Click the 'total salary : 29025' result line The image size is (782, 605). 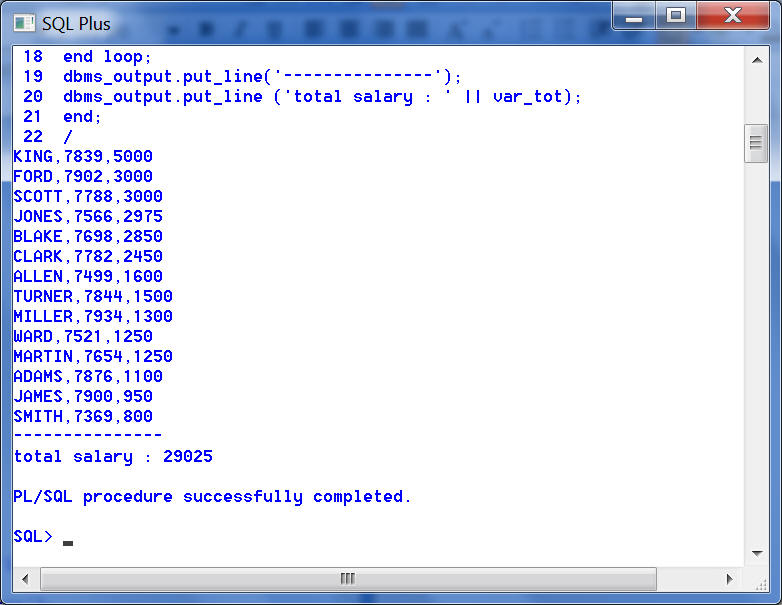pos(113,456)
